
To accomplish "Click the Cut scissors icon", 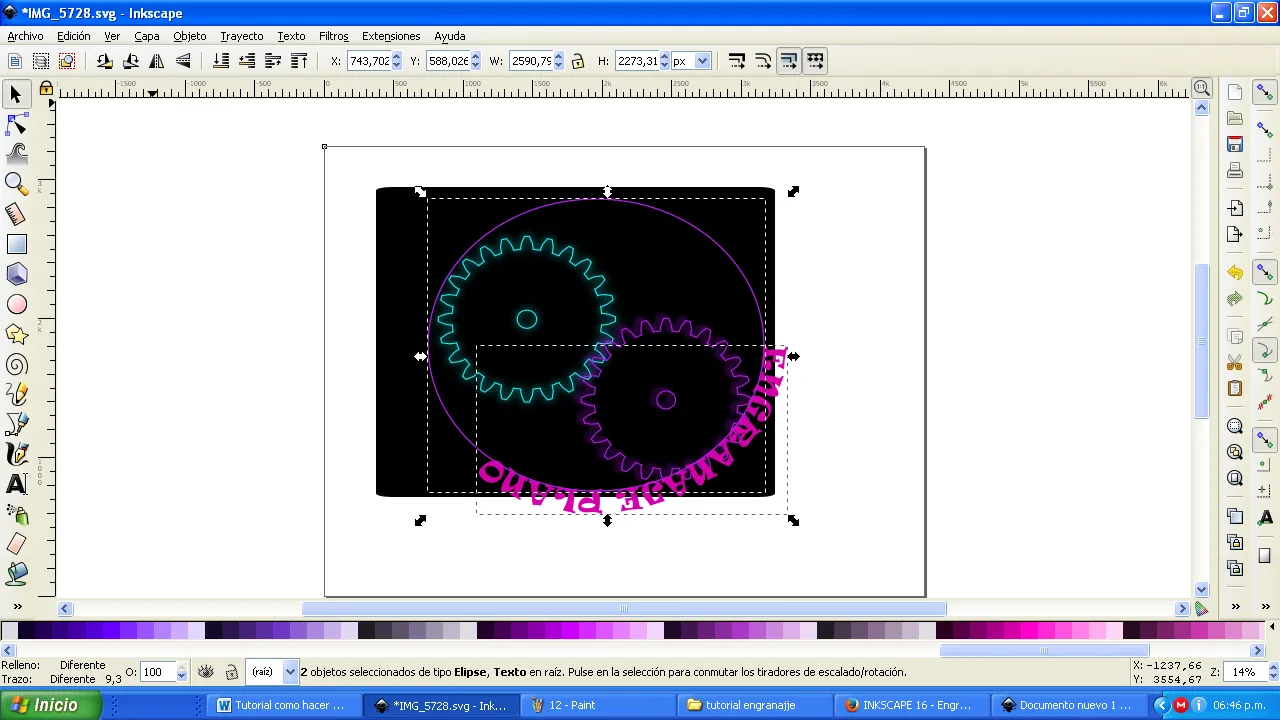I will 1235,362.
